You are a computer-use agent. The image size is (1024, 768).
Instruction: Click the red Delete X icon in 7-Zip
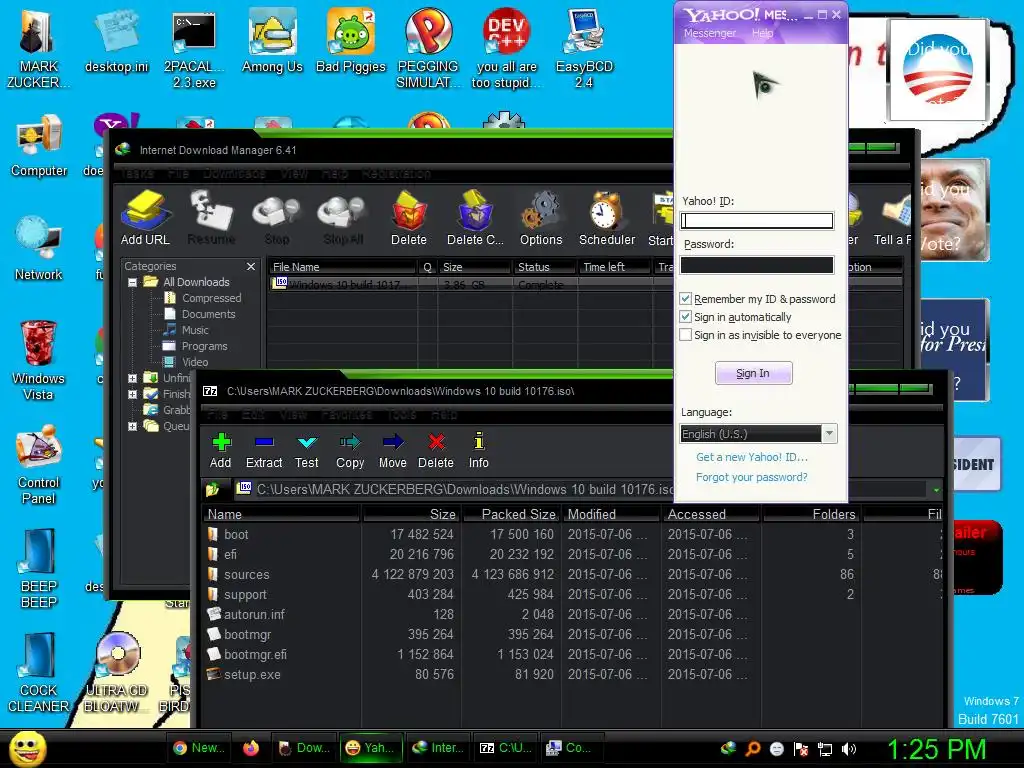point(436,442)
